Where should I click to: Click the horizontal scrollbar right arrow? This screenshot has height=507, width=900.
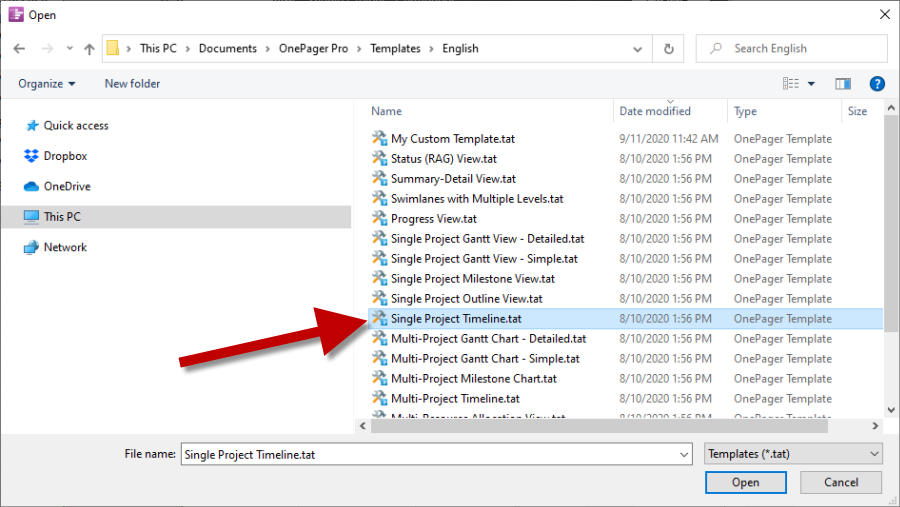pos(875,426)
